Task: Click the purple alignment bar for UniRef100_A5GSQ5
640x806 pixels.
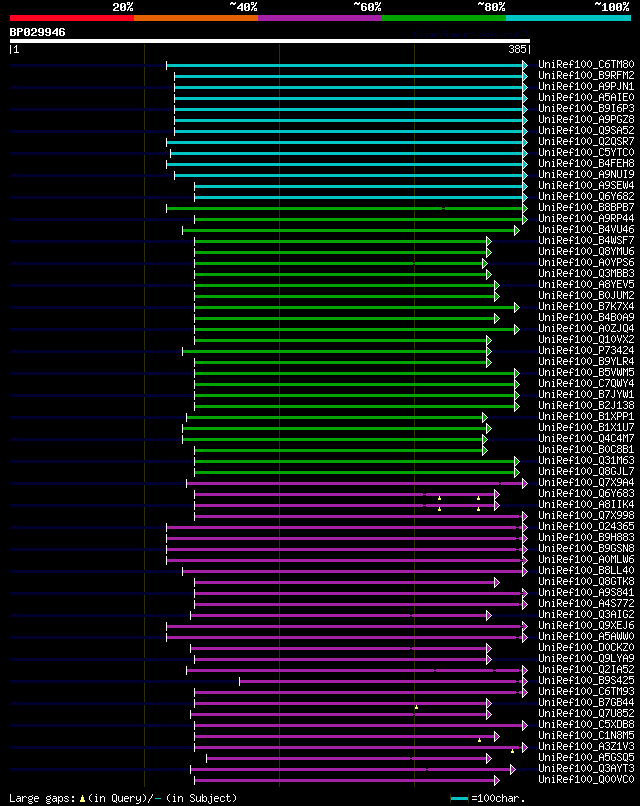Action: (x=346, y=759)
